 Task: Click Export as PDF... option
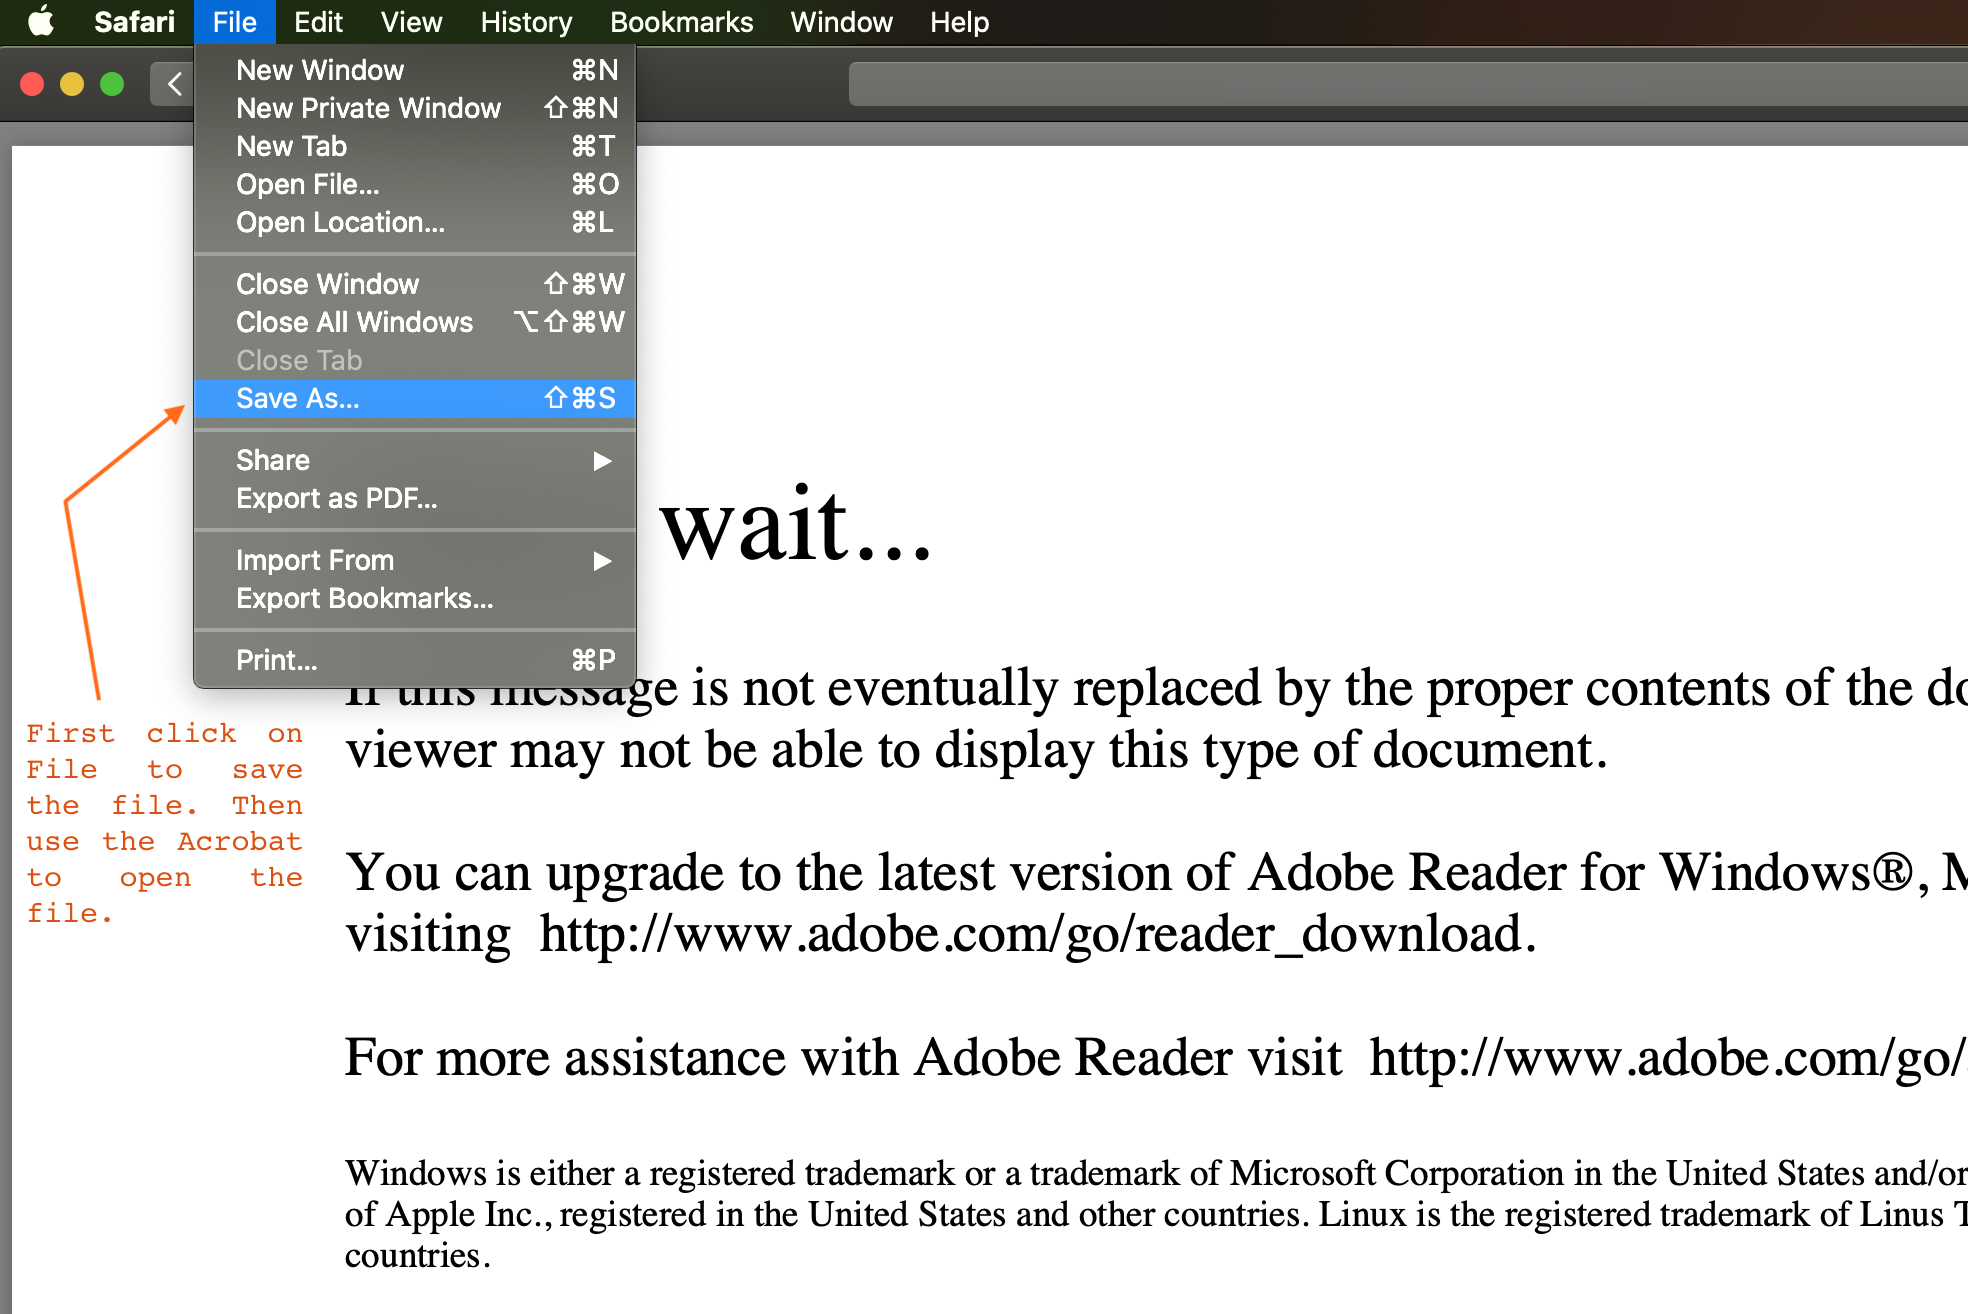(x=337, y=499)
